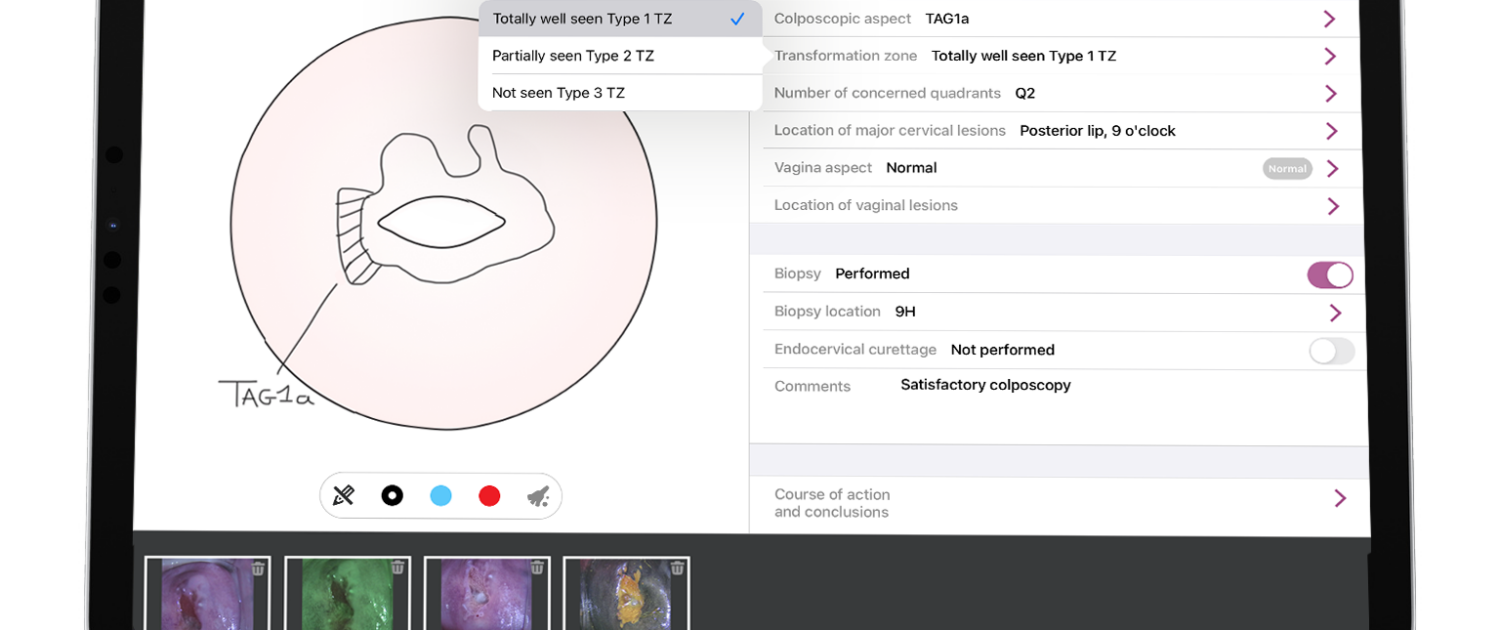Open Transformation zone row chevron

click(x=1330, y=56)
